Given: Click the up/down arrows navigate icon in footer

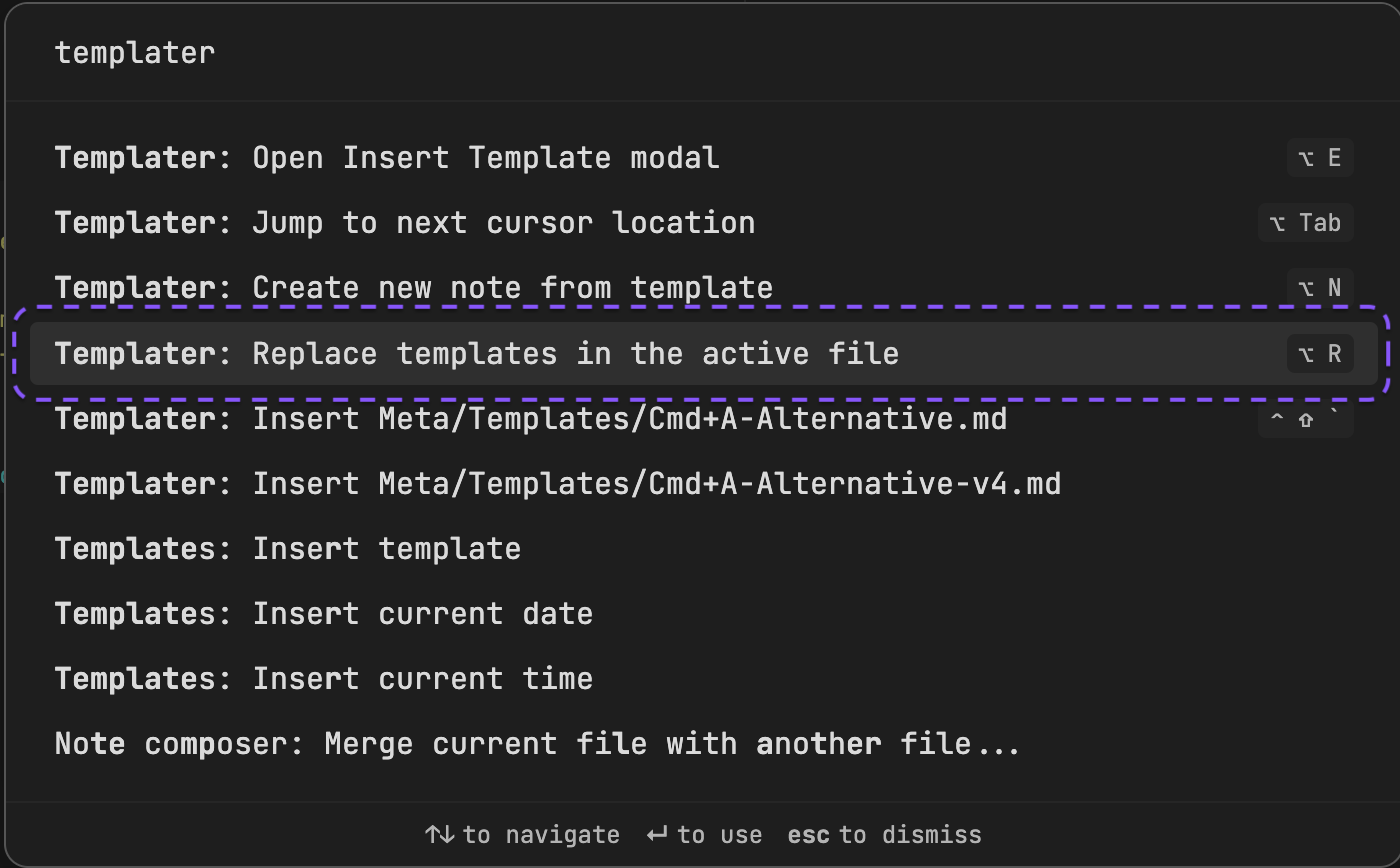Looking at the screenshot, I should point(439,834).
